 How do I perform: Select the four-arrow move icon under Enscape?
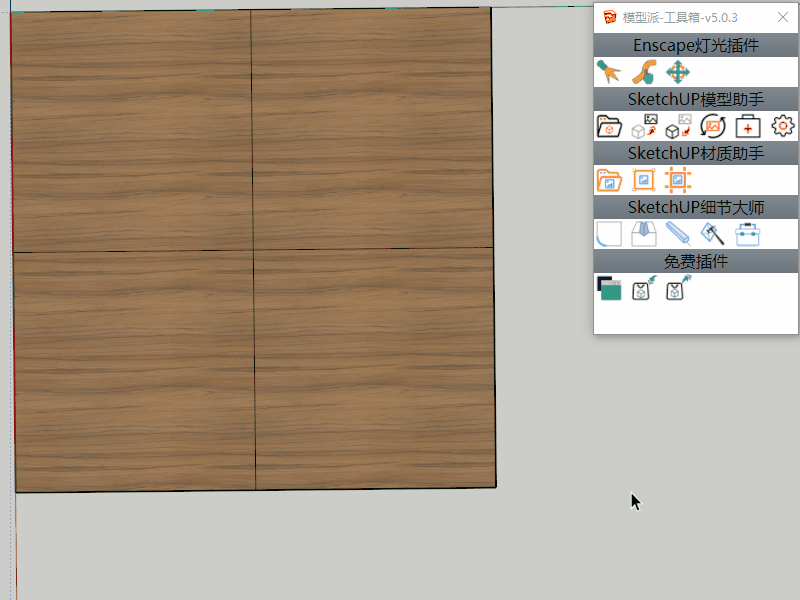(678, 72)
